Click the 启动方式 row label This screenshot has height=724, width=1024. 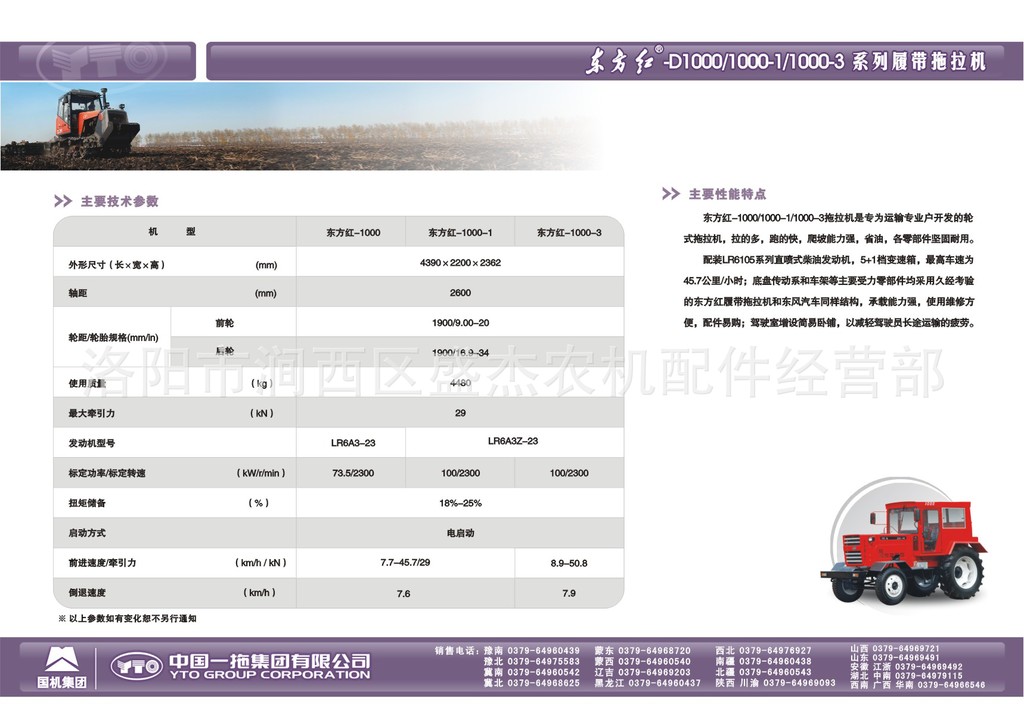coord(87,533)
